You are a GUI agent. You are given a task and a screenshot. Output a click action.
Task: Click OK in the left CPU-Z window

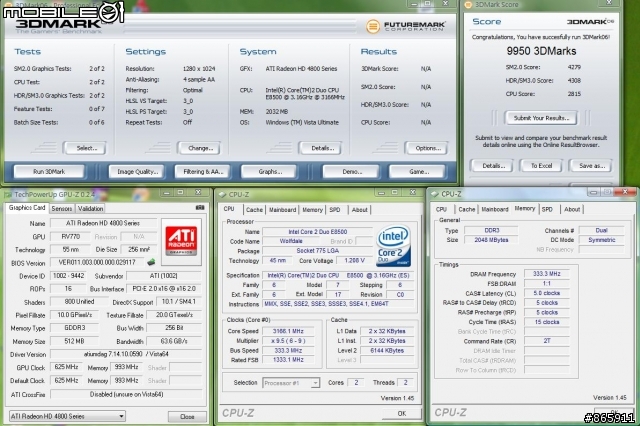click(402, 413)
